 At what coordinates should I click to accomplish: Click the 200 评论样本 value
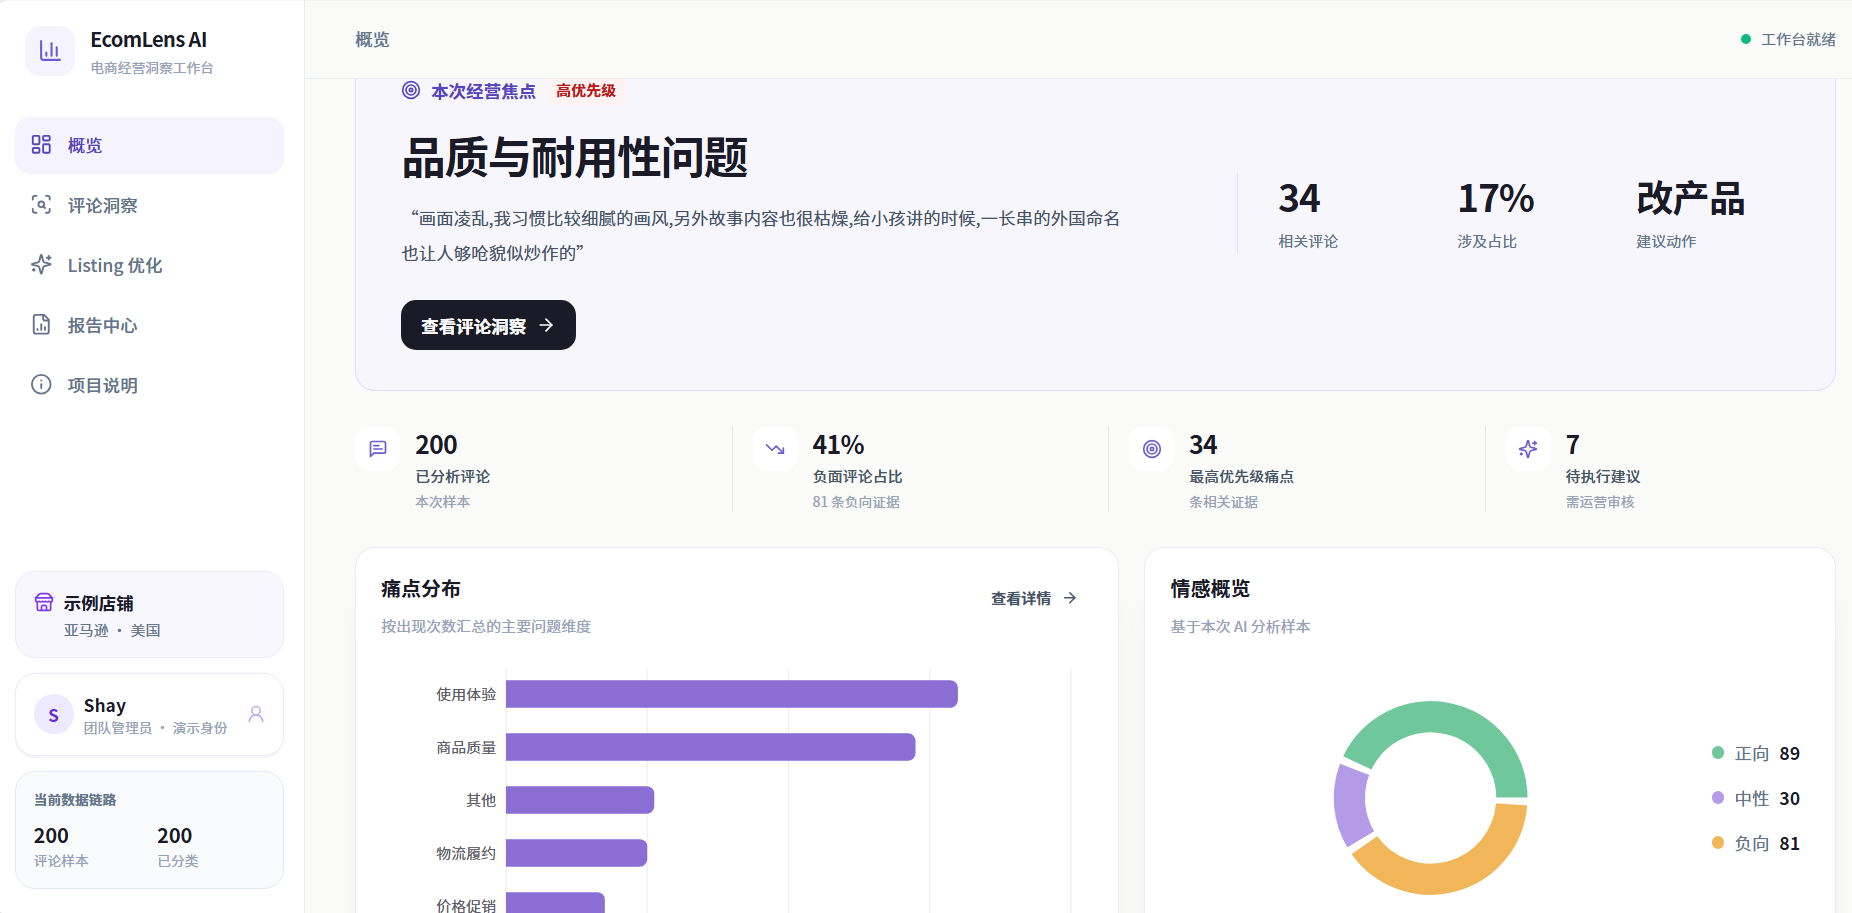(51, 835)
